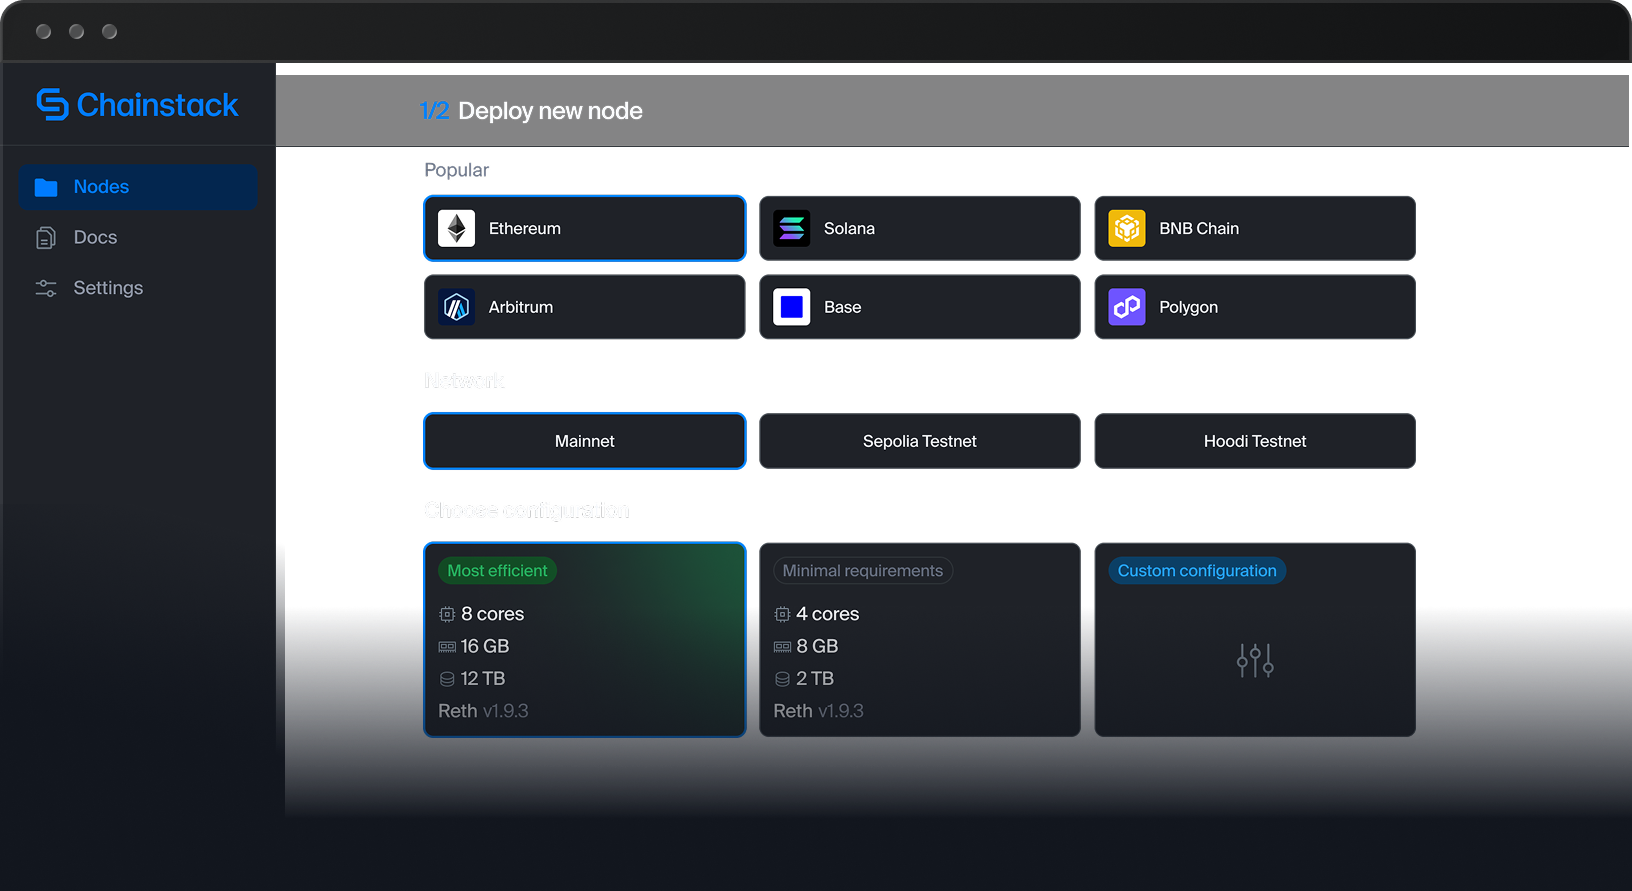
Task: Choose the Minimal requirements configuration badge
Action: [x=863, y=571]
